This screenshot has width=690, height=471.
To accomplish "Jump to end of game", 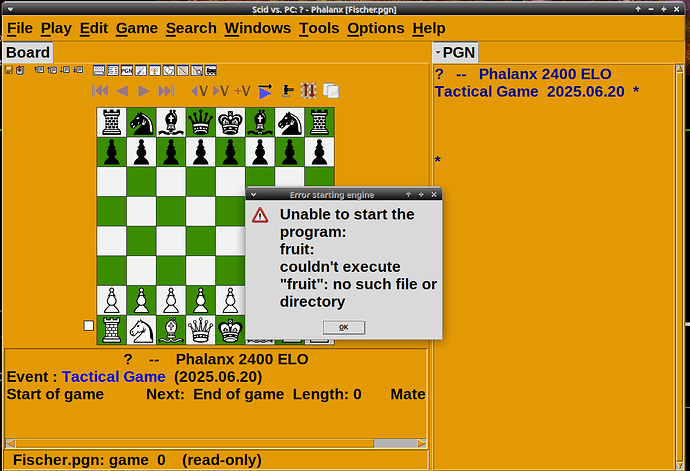I will 166,91.
